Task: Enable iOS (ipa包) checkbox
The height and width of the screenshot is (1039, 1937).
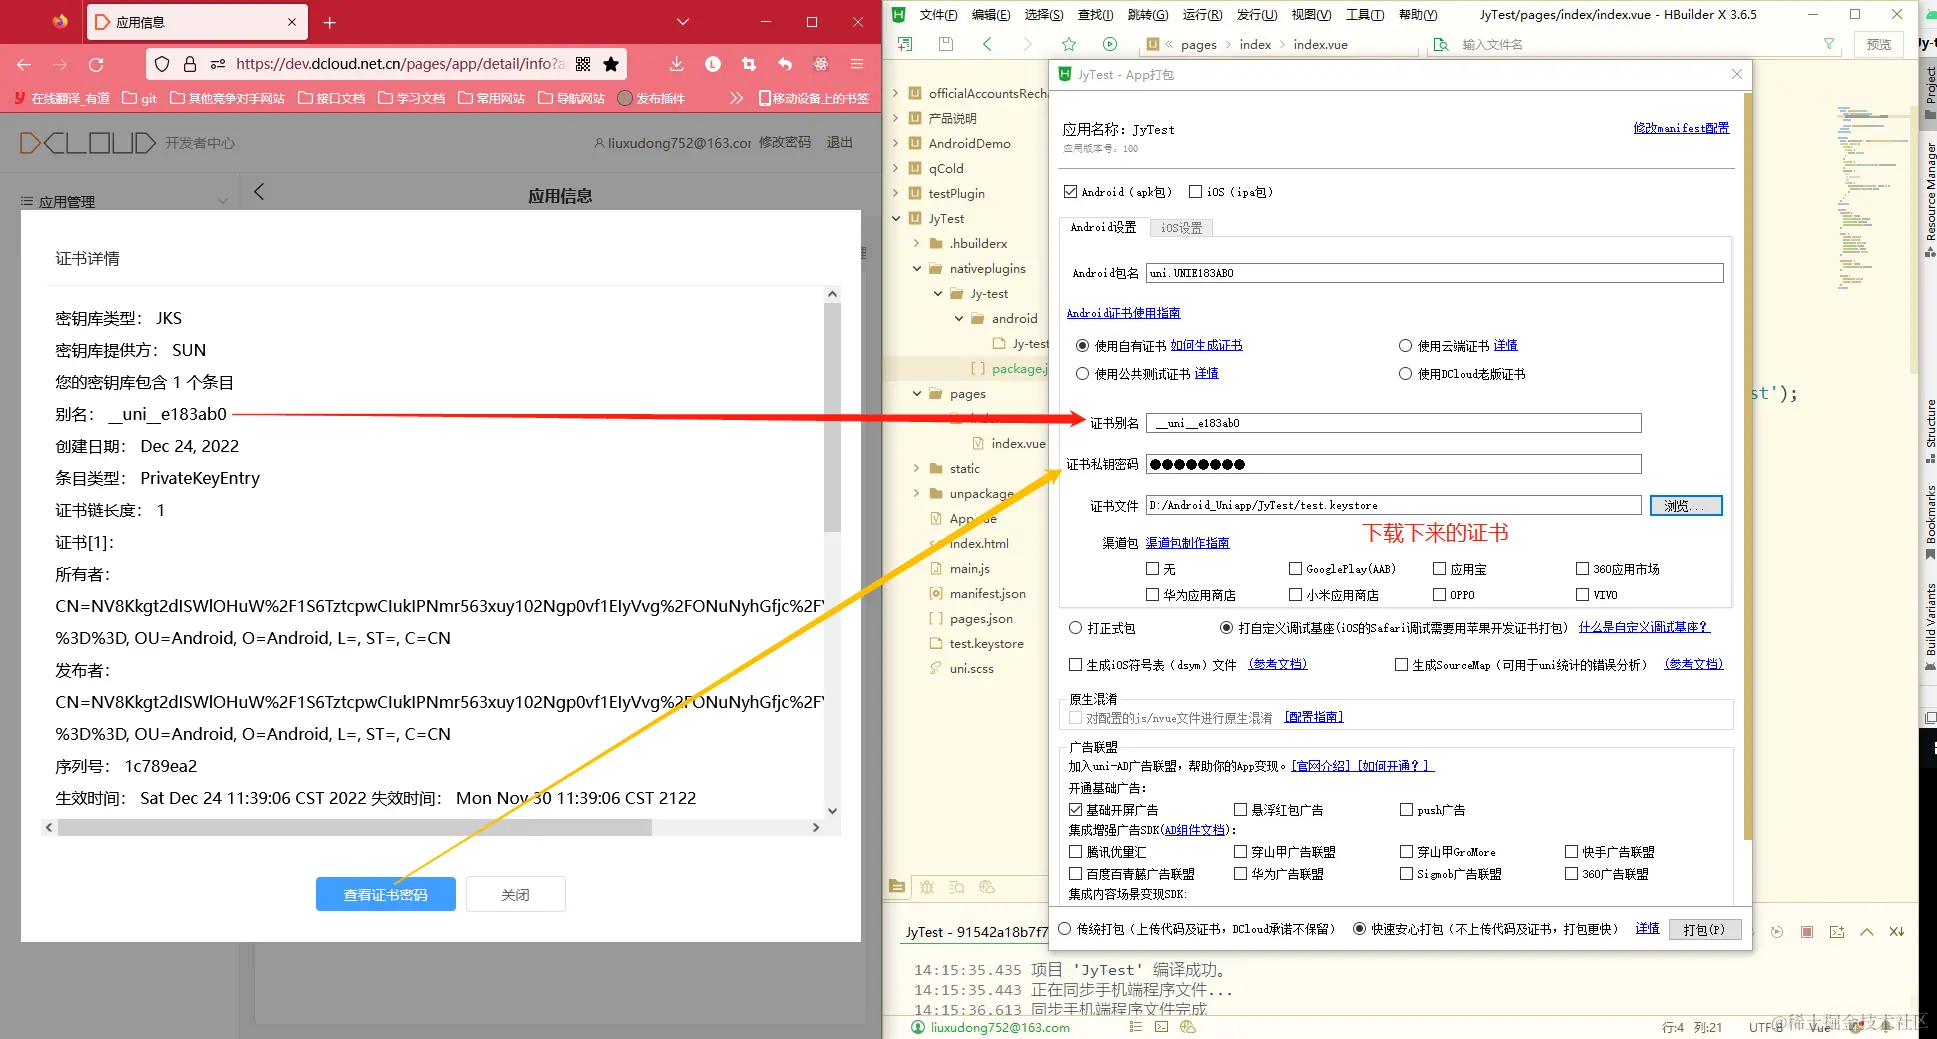Action: 1196,192
